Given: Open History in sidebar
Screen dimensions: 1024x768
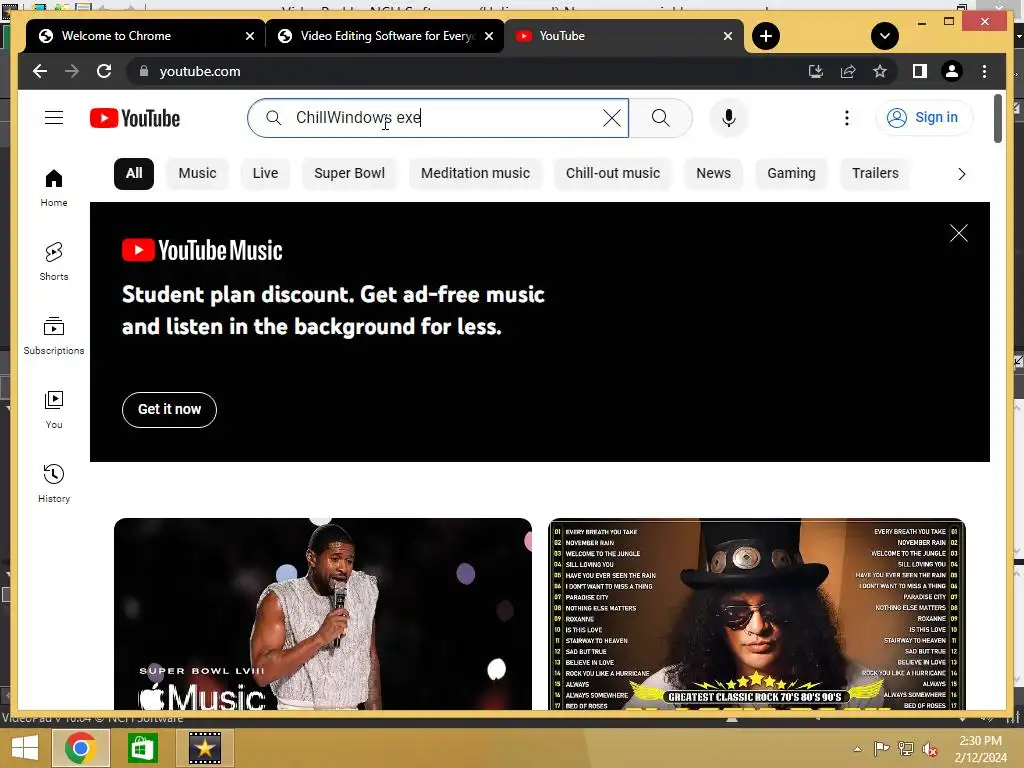Looking at the screenshot, I should coord(54,483).
